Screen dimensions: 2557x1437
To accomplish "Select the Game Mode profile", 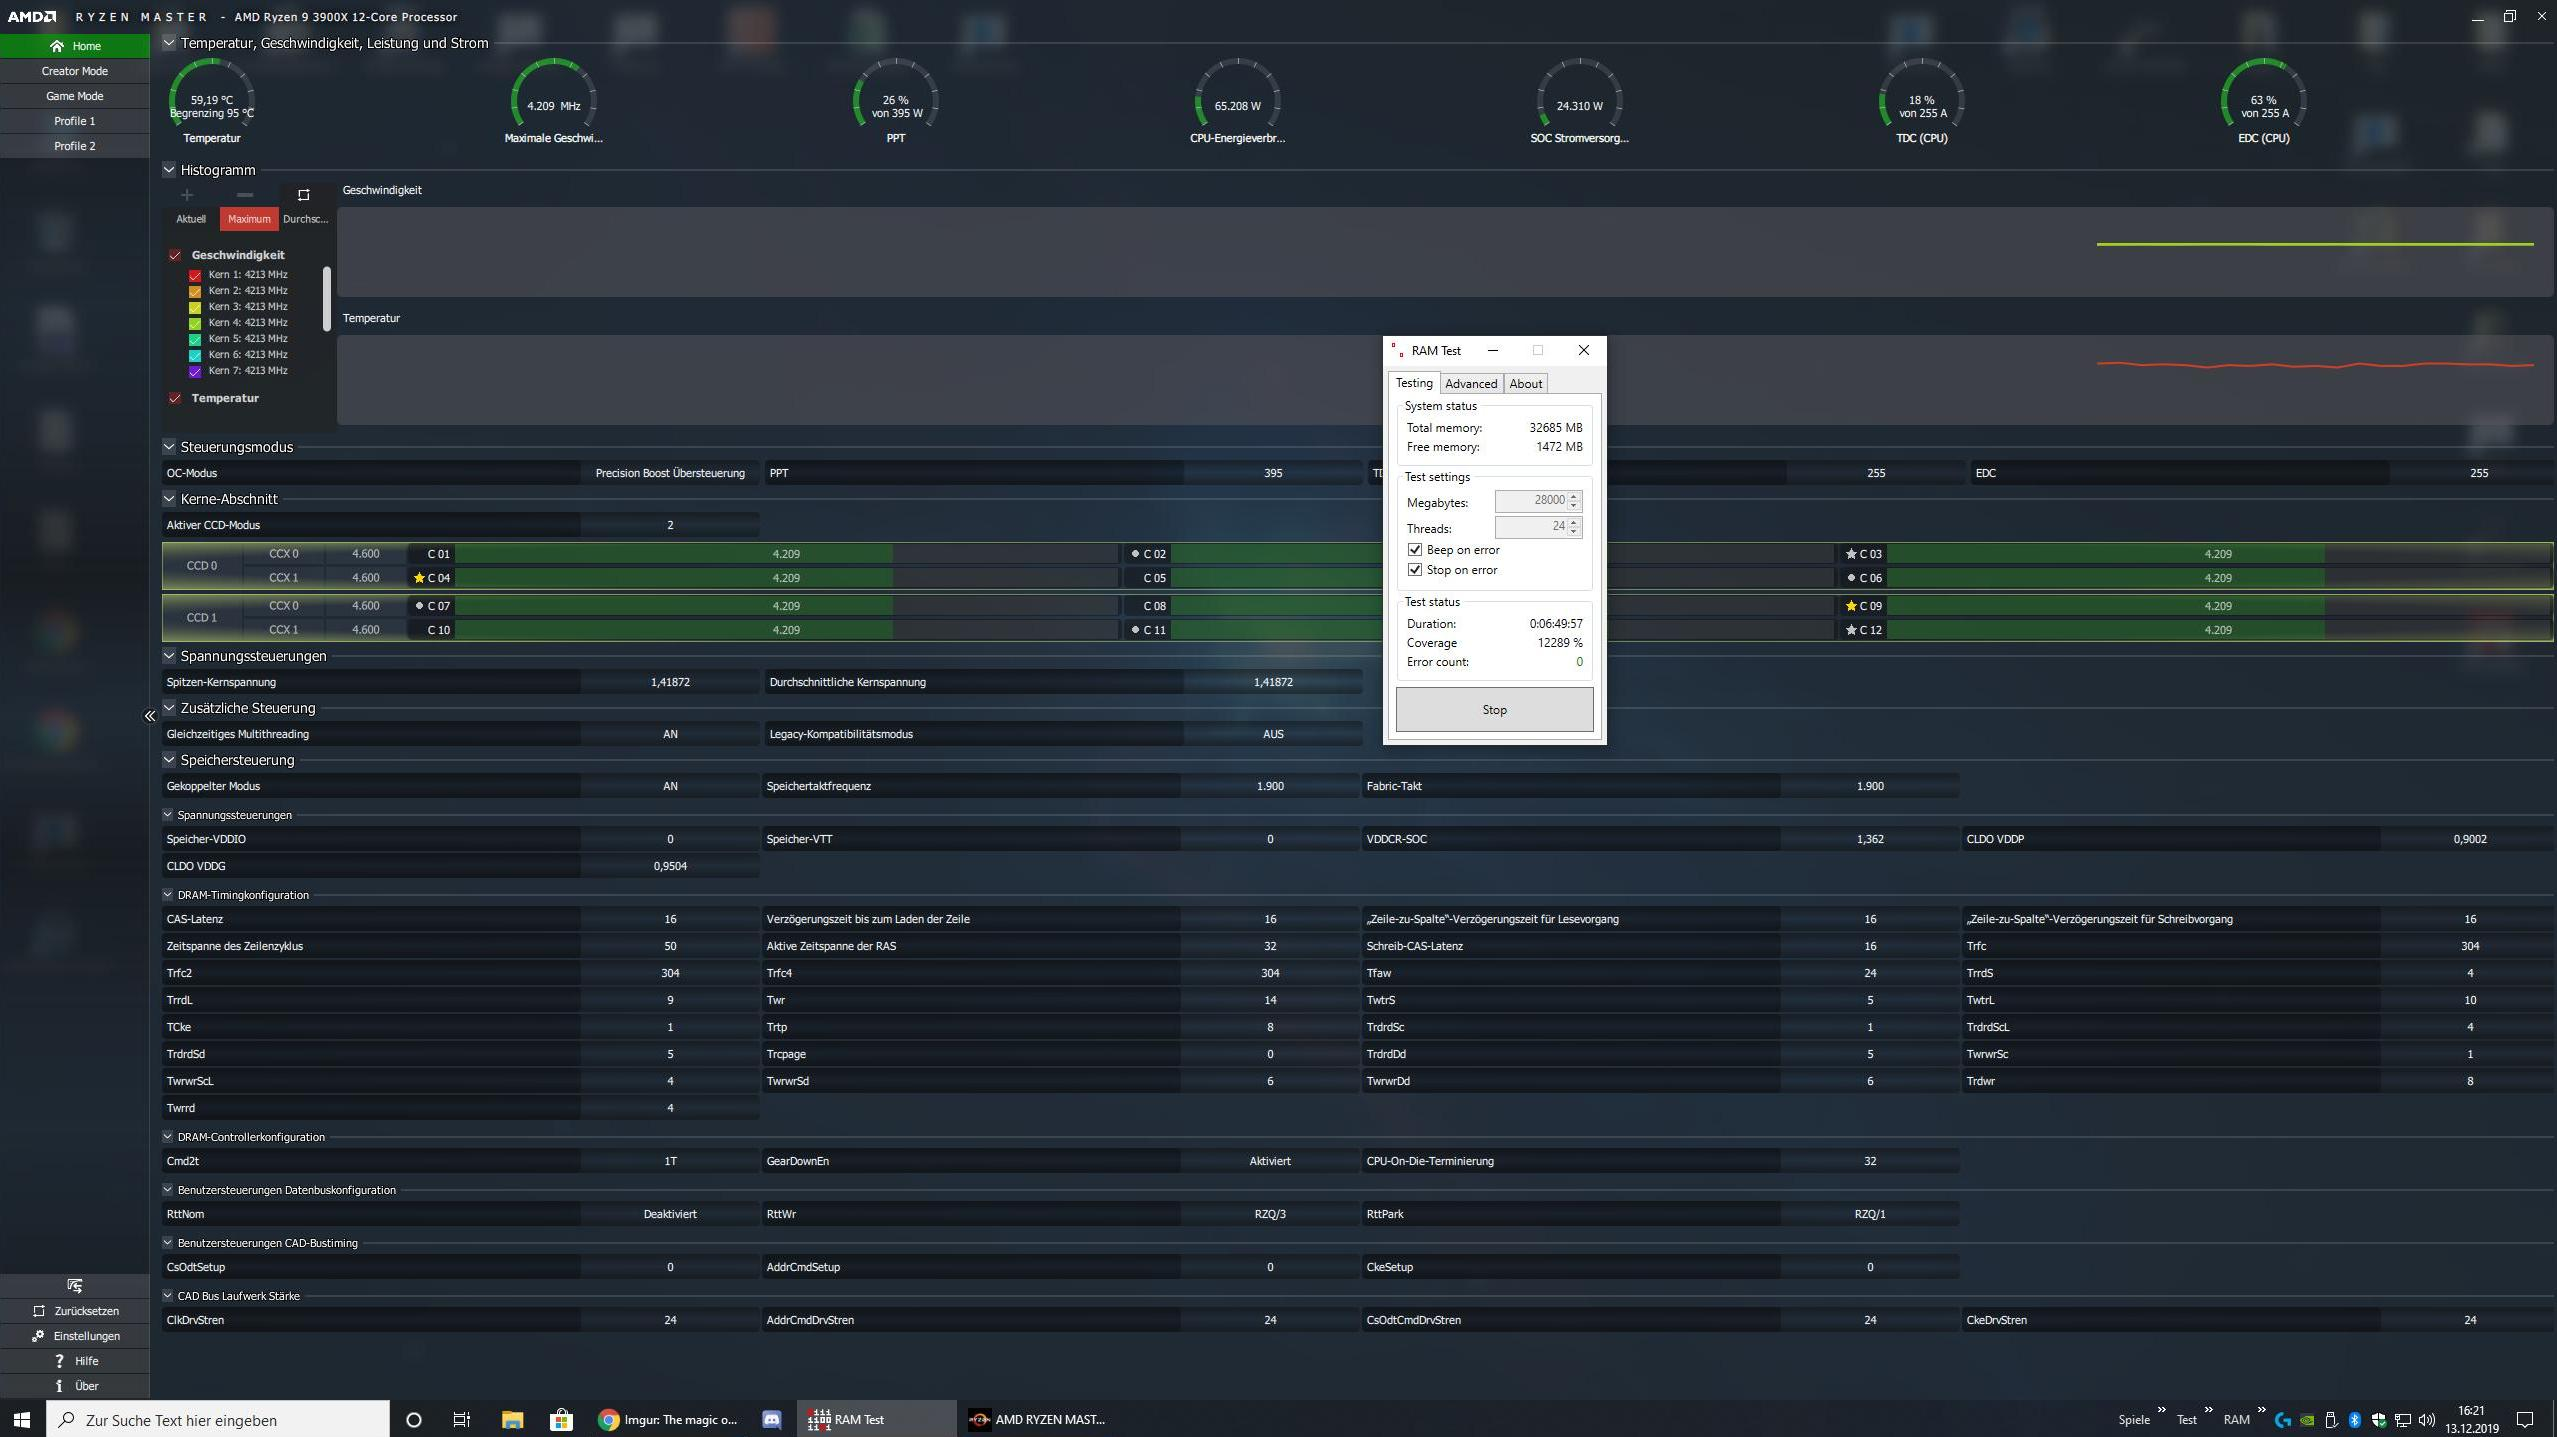I will [x=74, y=96].
